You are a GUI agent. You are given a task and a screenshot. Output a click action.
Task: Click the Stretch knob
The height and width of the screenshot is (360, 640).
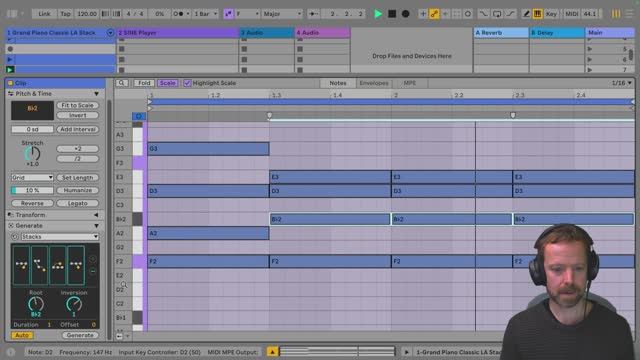(32, 154)
